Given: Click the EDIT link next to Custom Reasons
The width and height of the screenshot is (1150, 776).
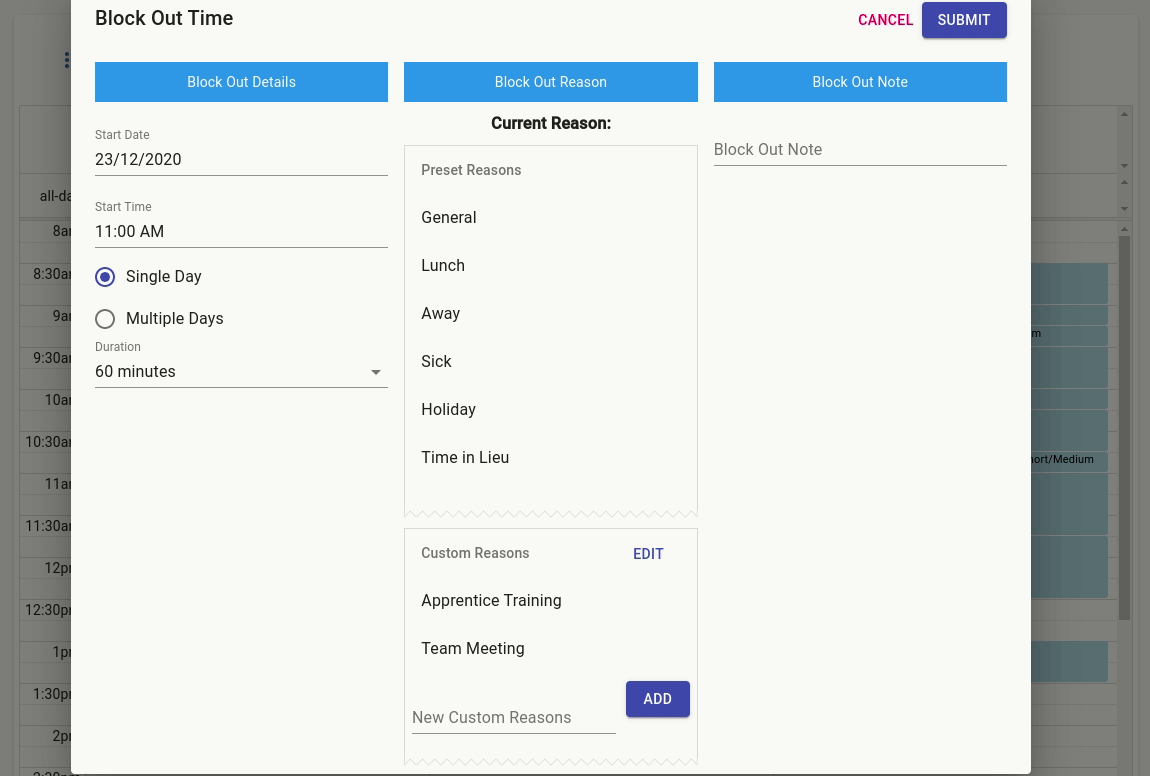Looking at the screenshot, I should point(648,554).
